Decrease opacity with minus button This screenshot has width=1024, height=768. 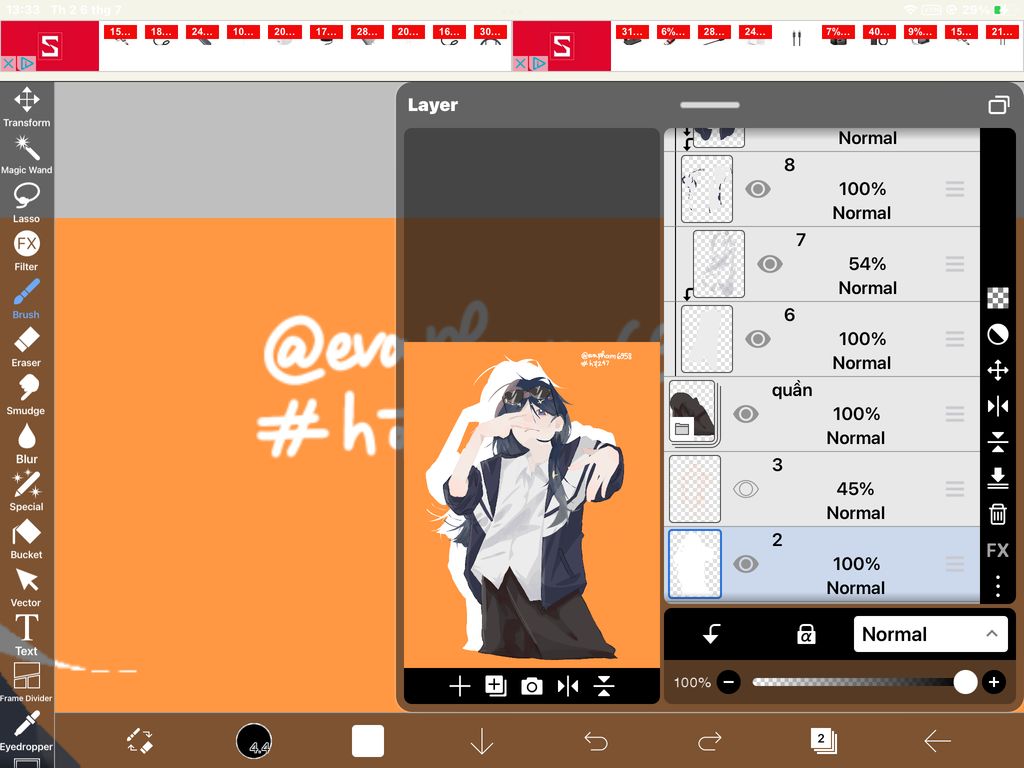click(x=728, y=682)
